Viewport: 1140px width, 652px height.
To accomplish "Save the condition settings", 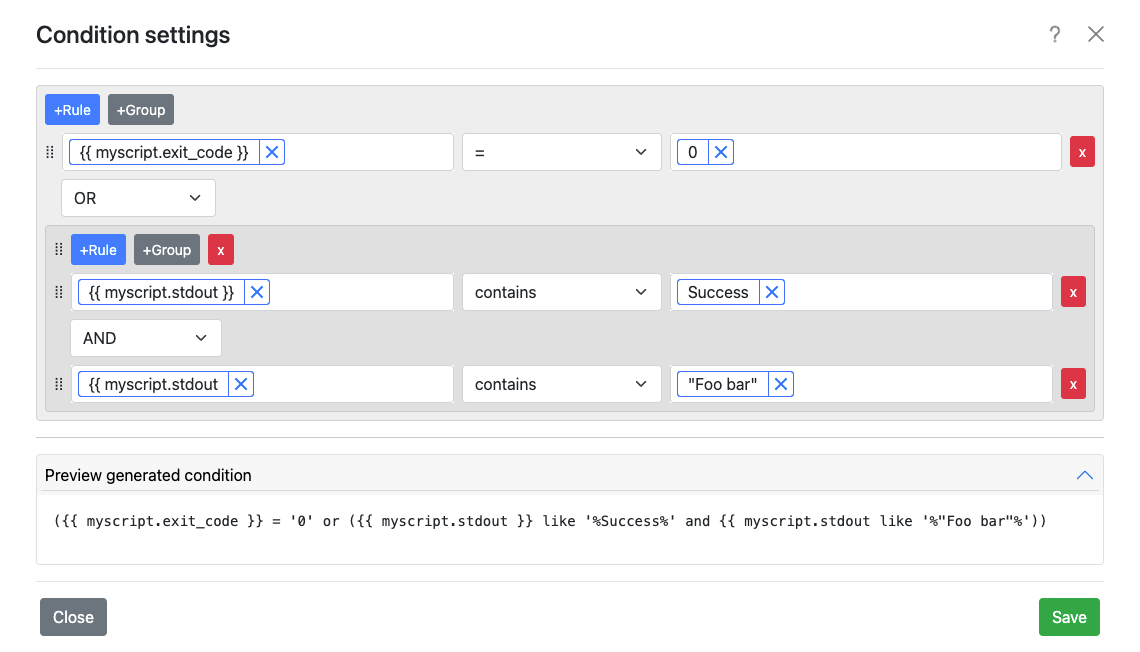I will (x=1068, y=617).
